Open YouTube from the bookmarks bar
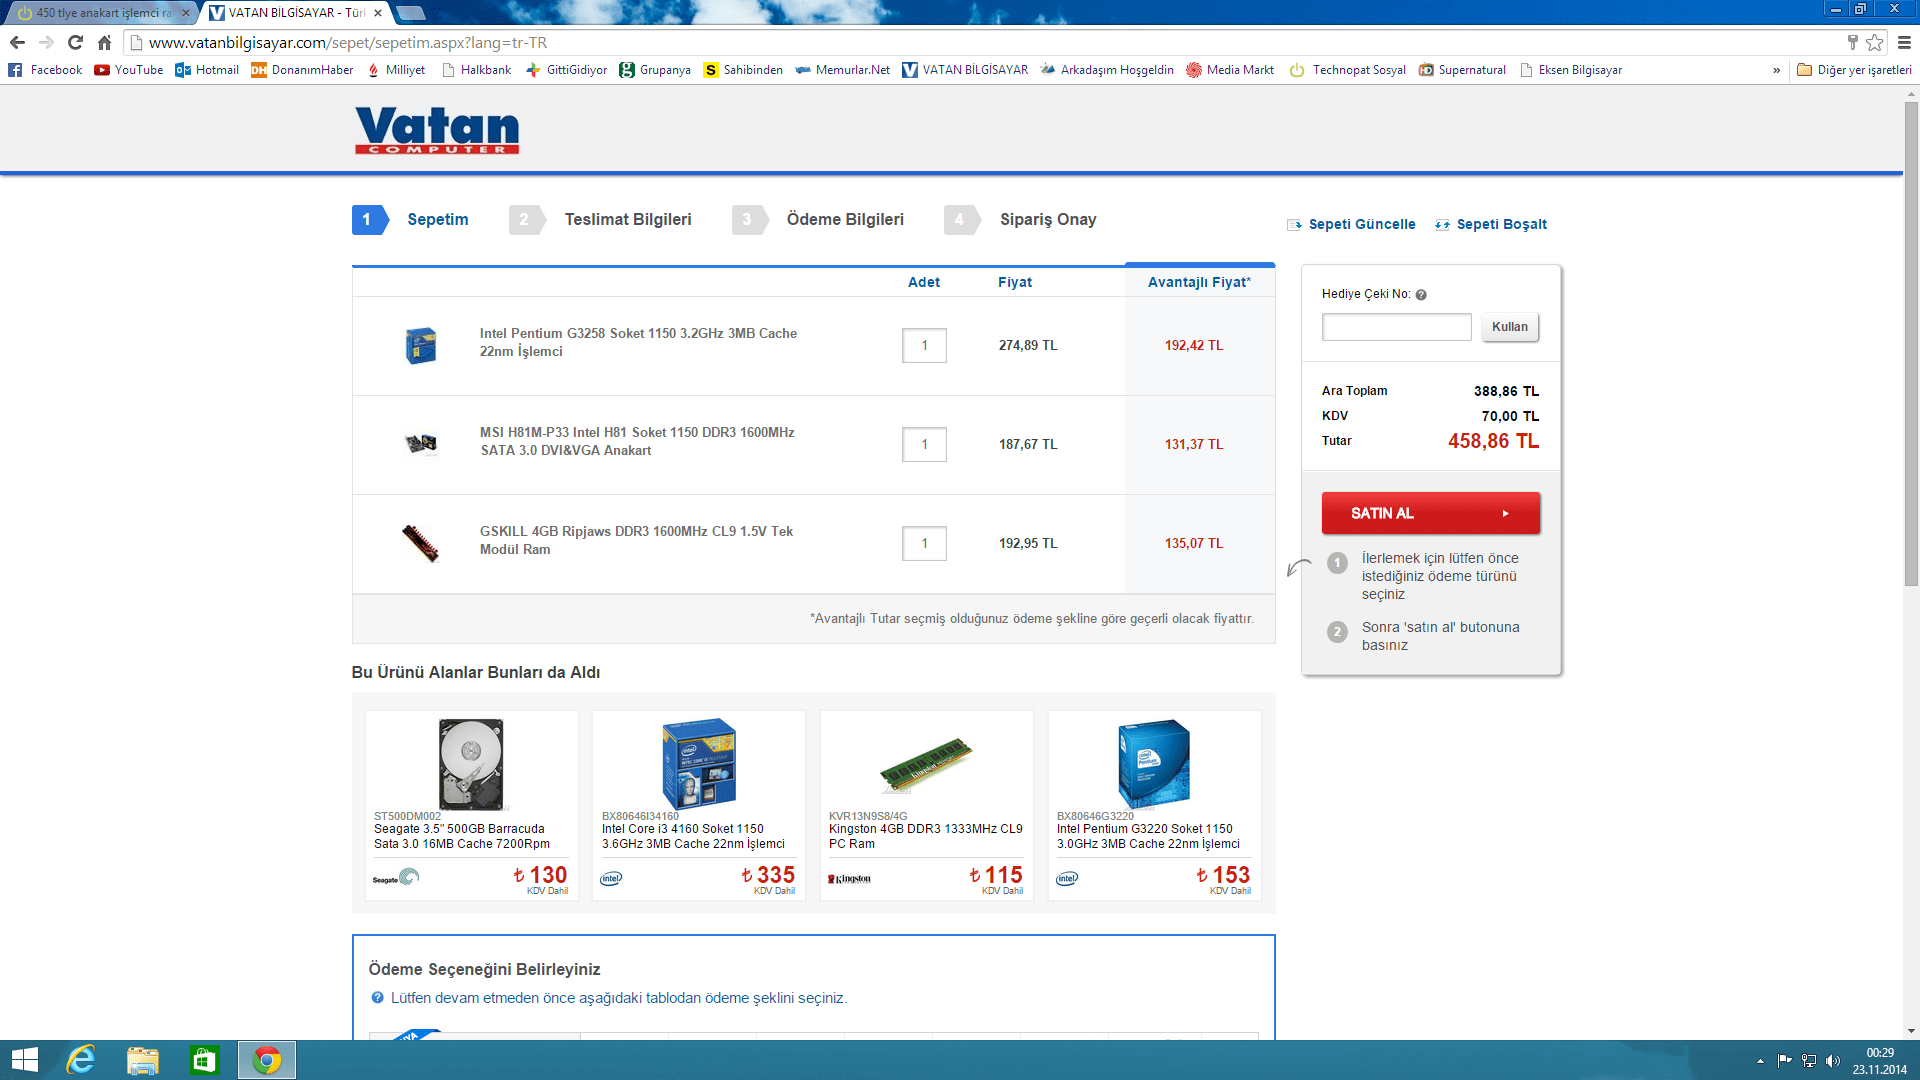This screenshot has width=1920, height=1080. point(128,70)
